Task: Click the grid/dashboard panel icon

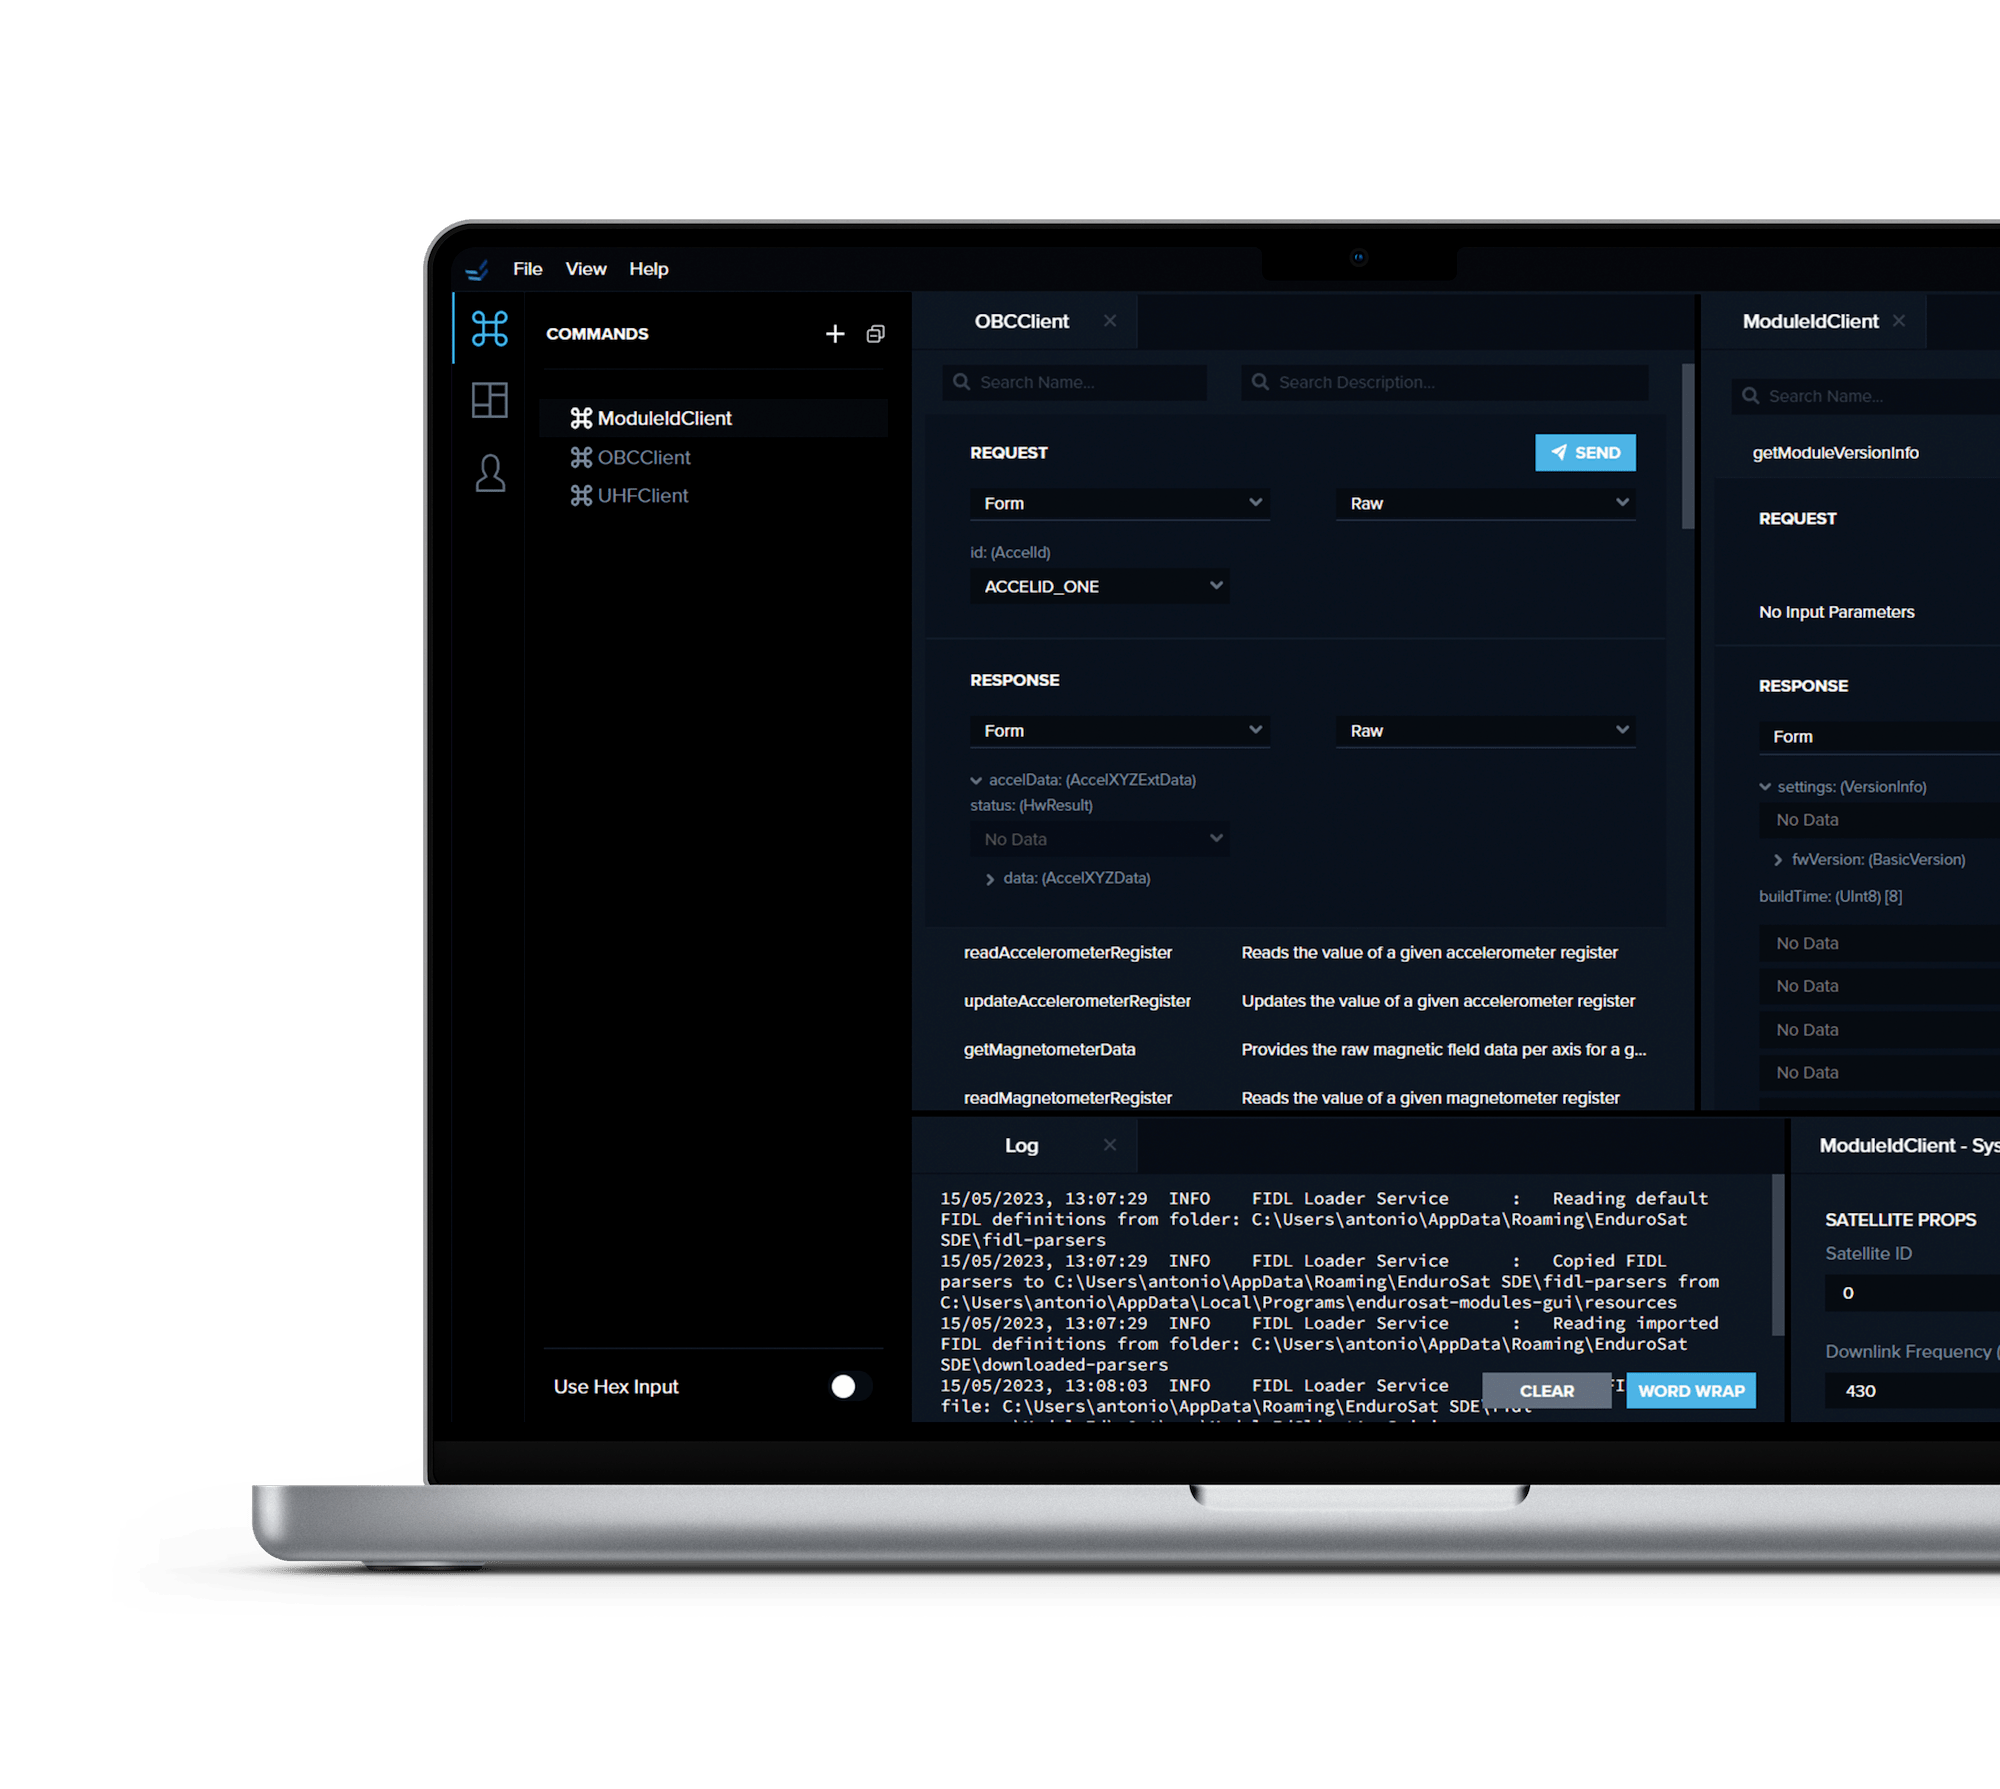Action: point(489,401)
